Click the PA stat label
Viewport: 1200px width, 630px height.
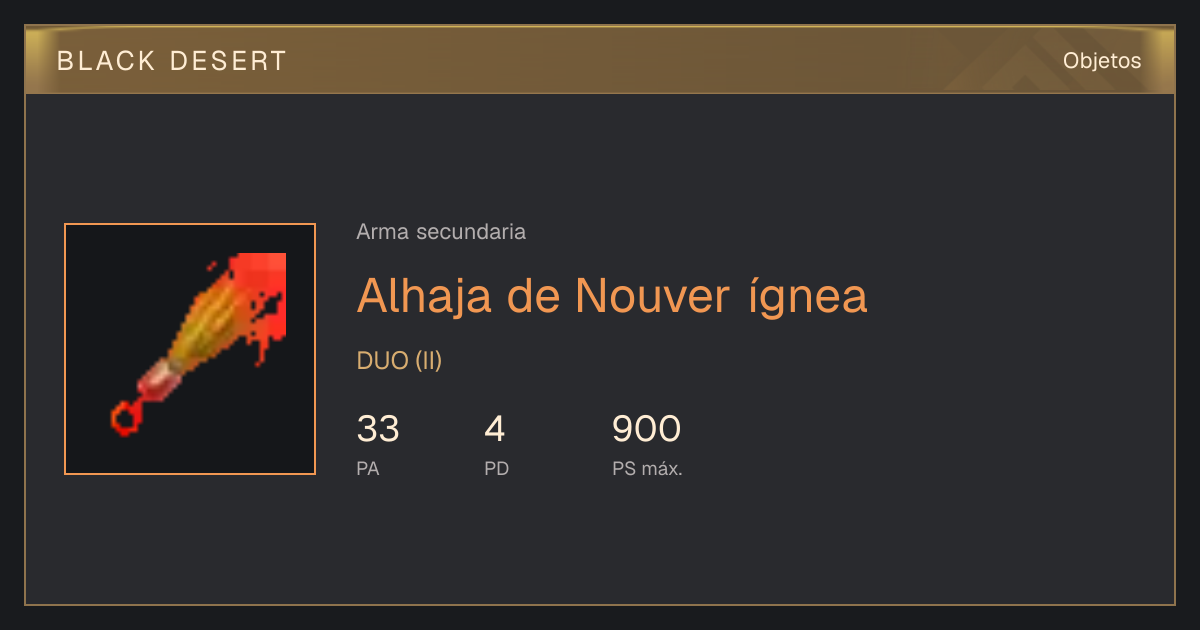[x=367, y=468]
